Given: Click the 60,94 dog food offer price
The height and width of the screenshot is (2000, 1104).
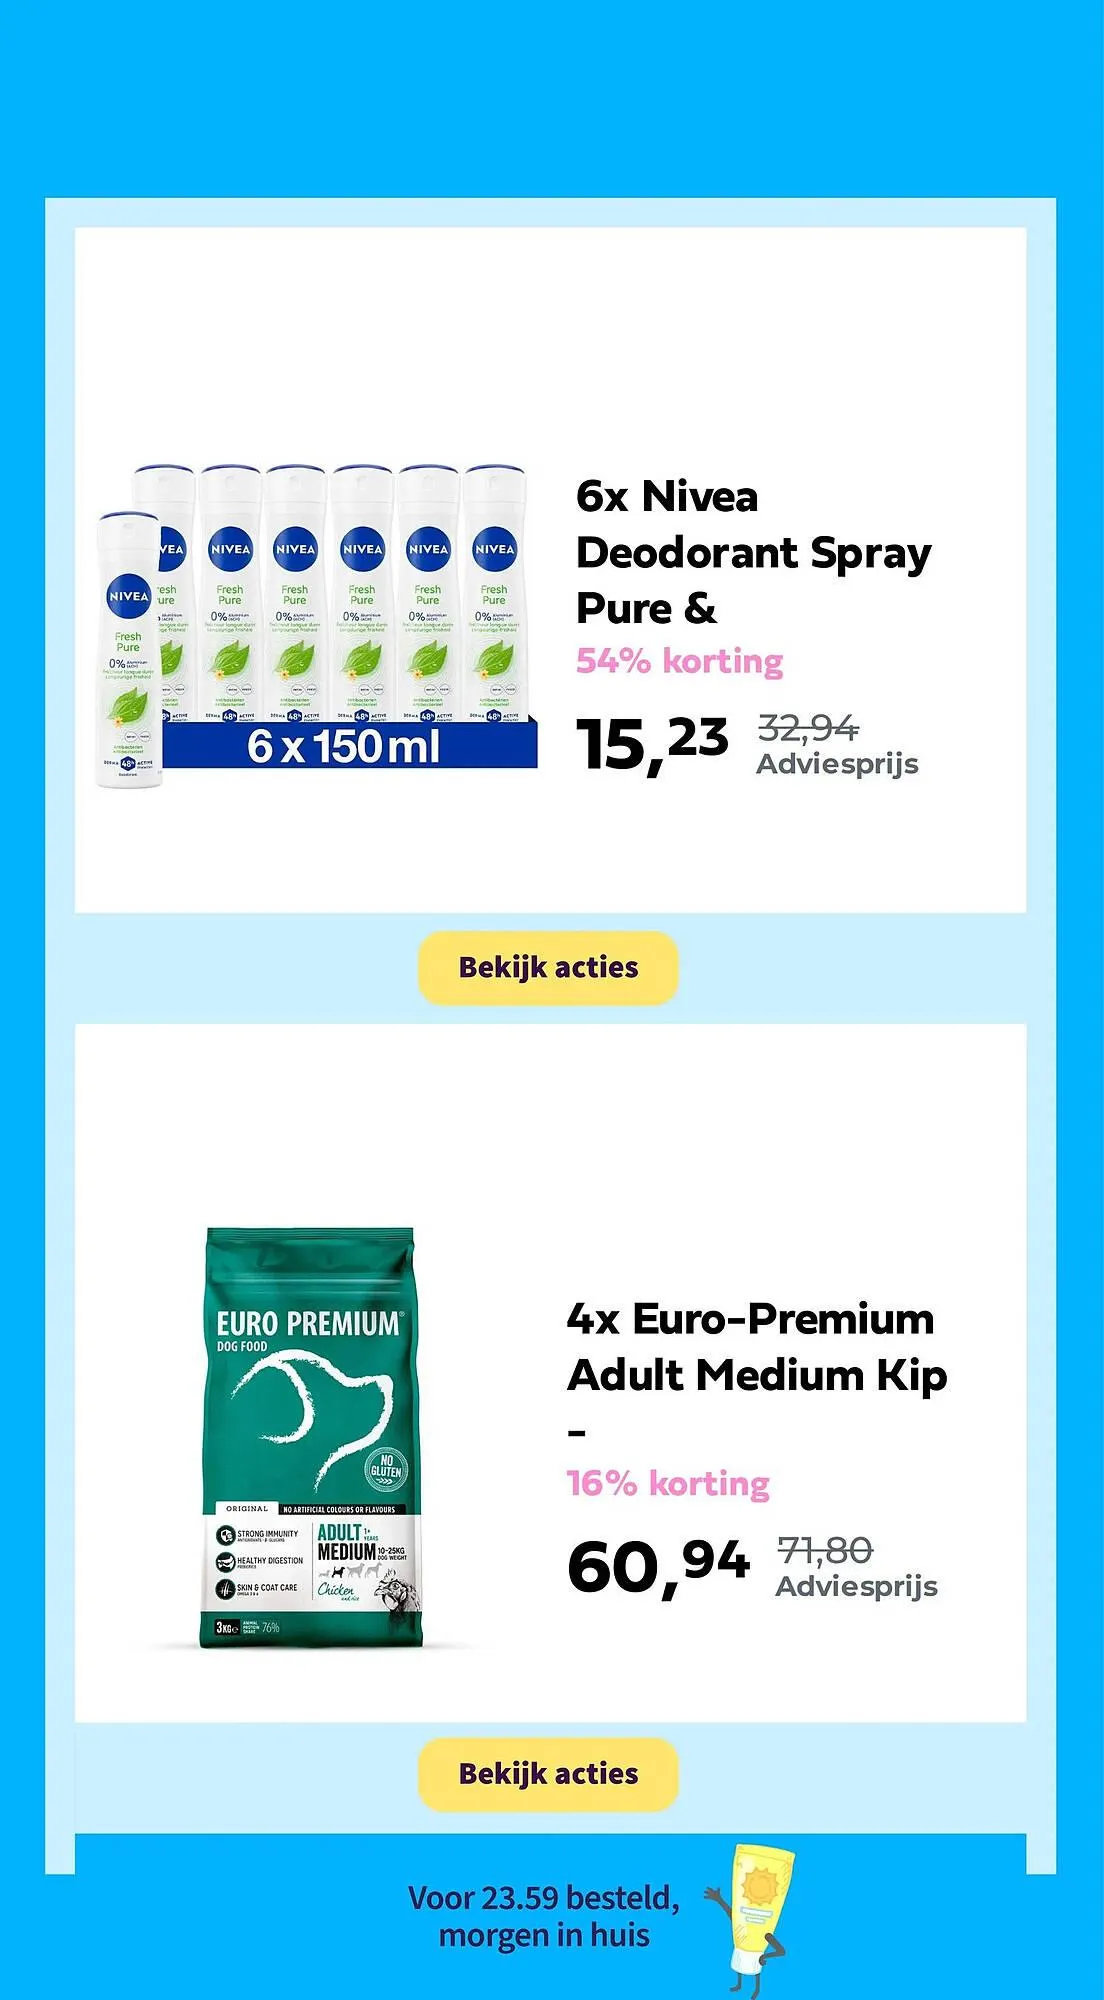Looking at the screenshot, I should tap(657, 1565).
